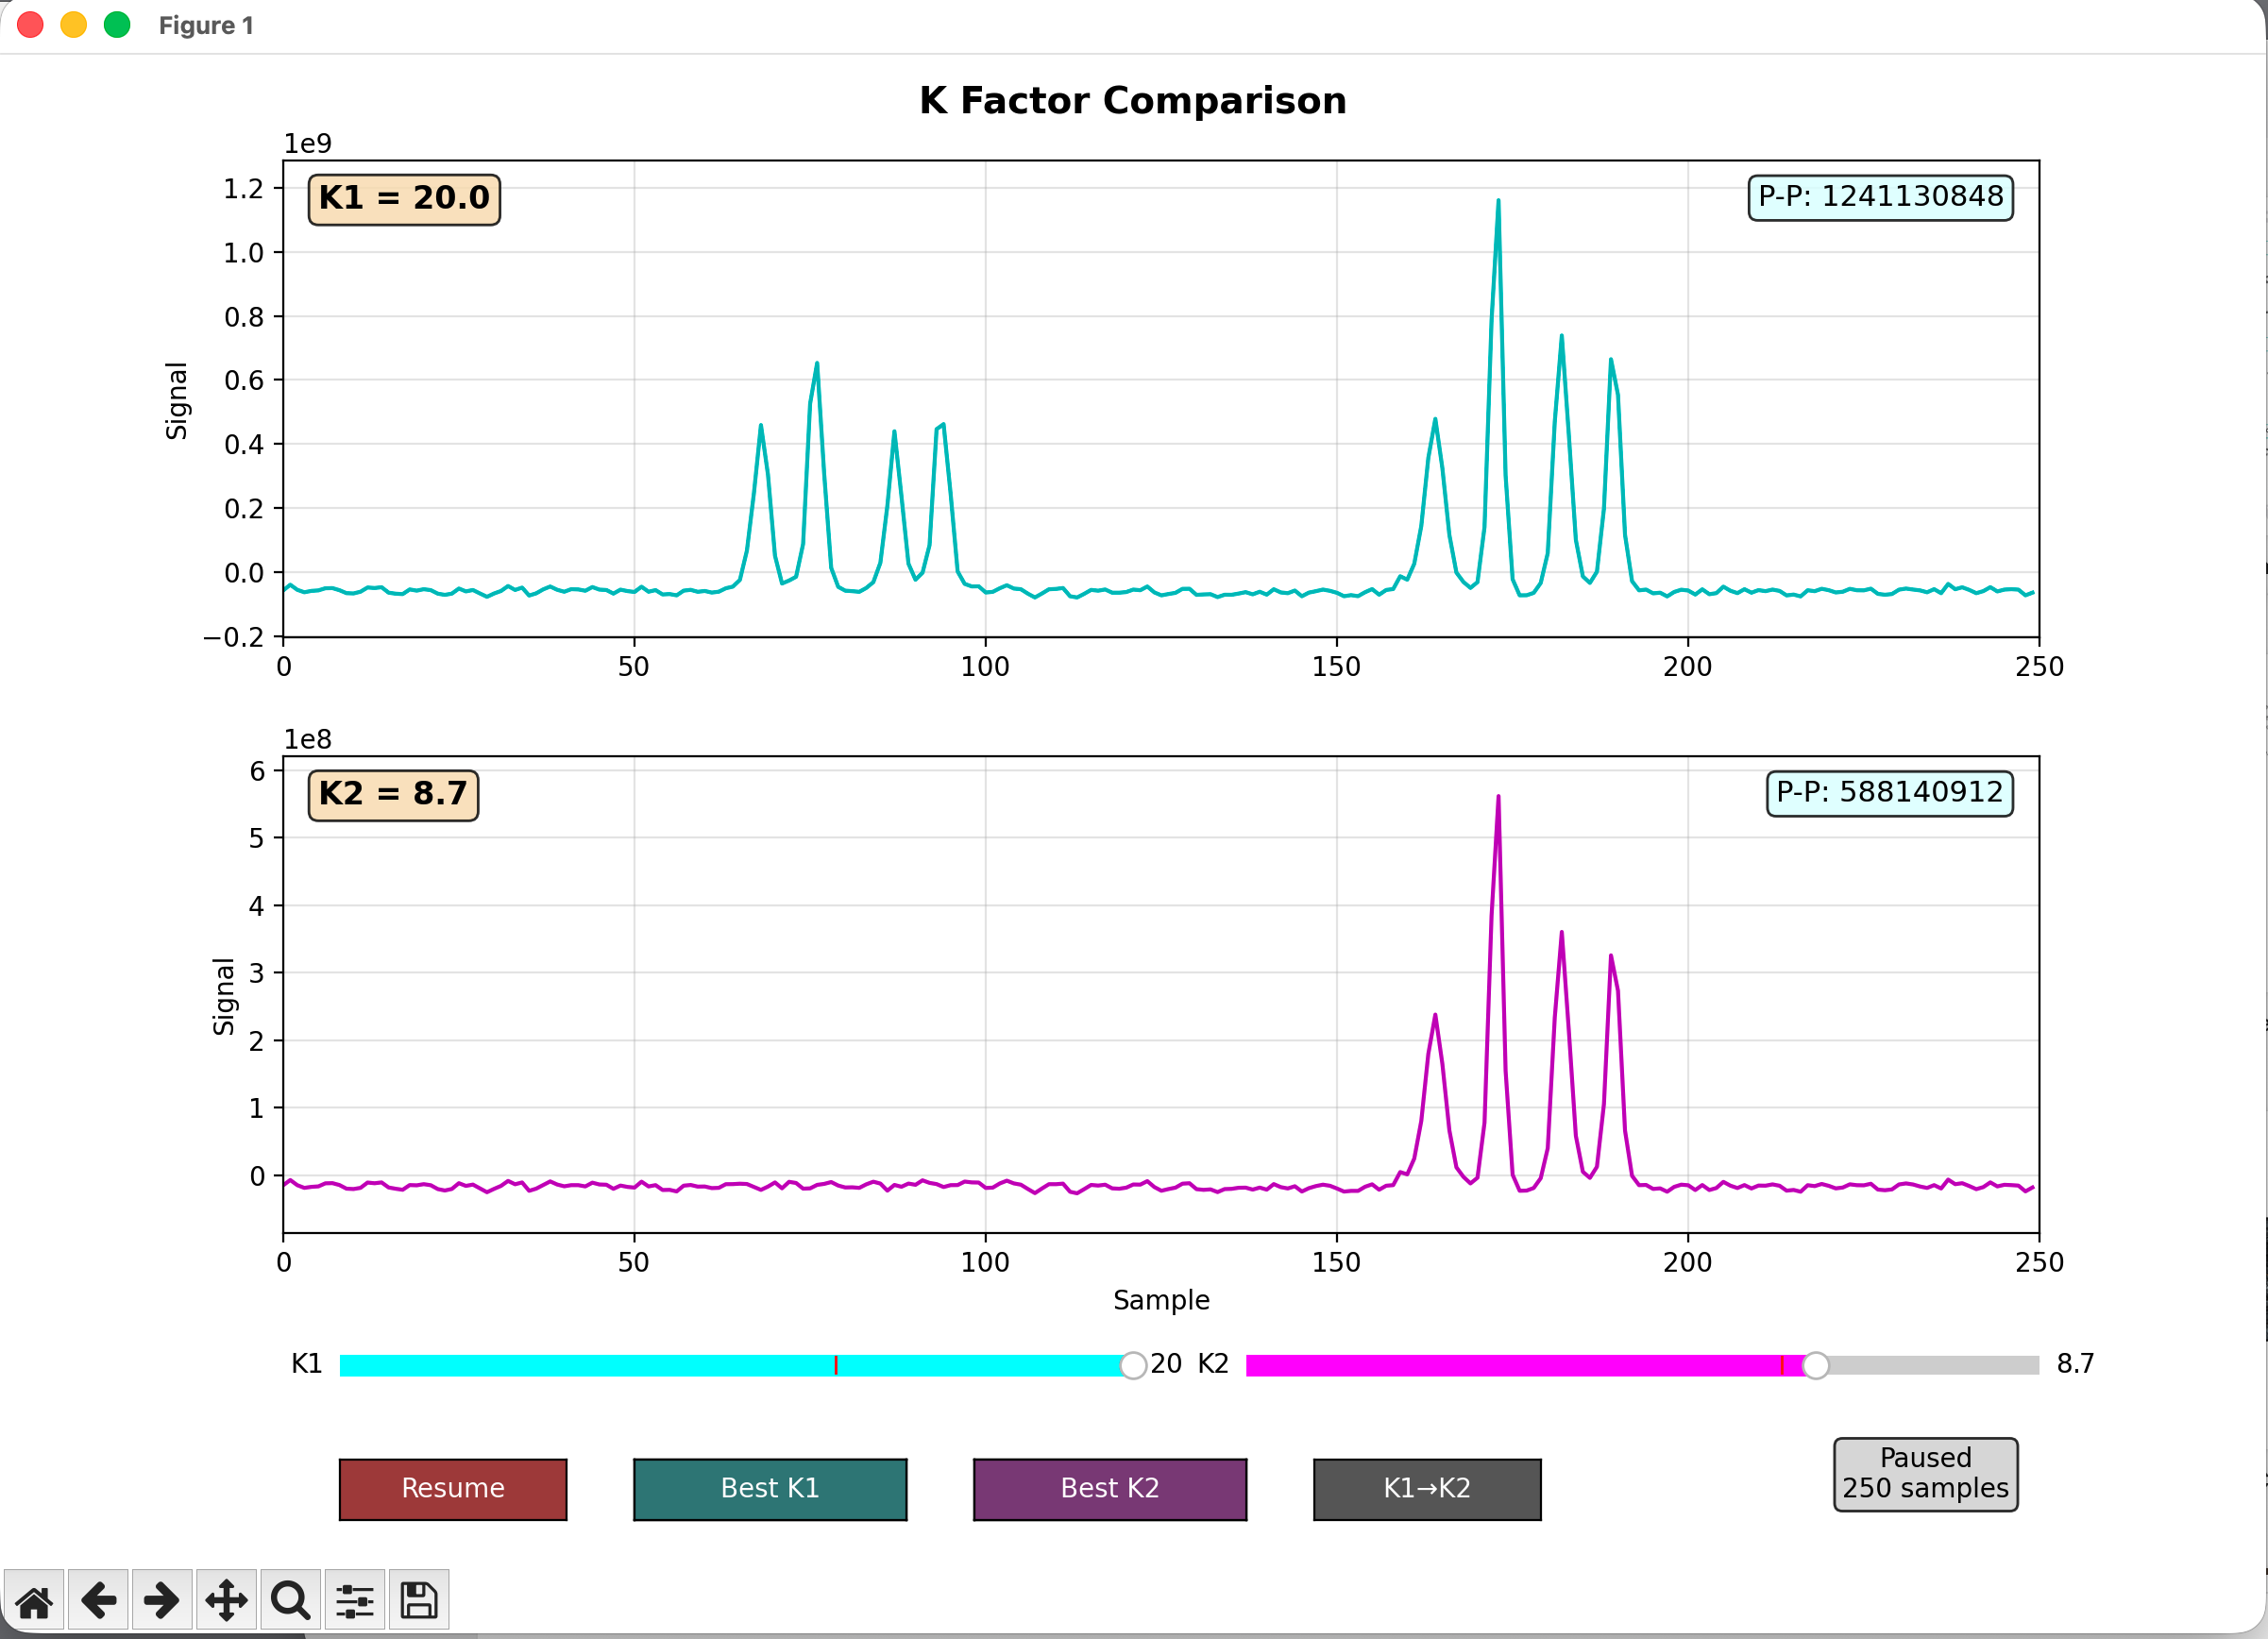Viewport: 2268px width, 1639px height.
Task: Click the Best K2 button
Action: point(1109,1489)
